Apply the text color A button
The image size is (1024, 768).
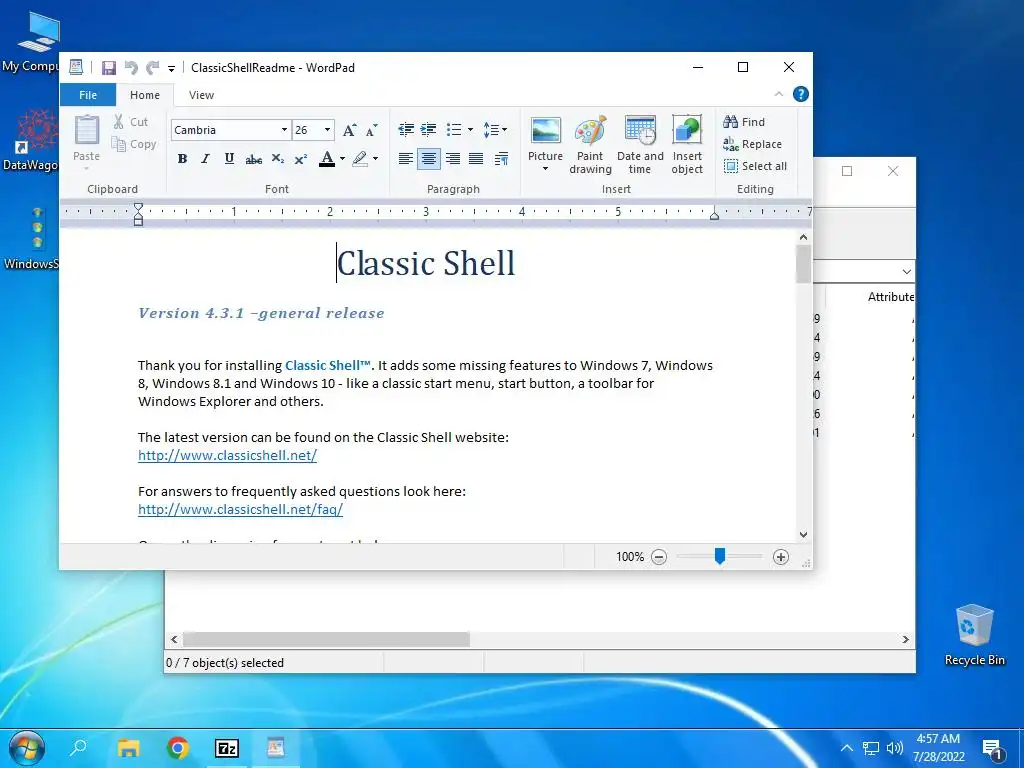pyautogui.click(x=327, y=159)
